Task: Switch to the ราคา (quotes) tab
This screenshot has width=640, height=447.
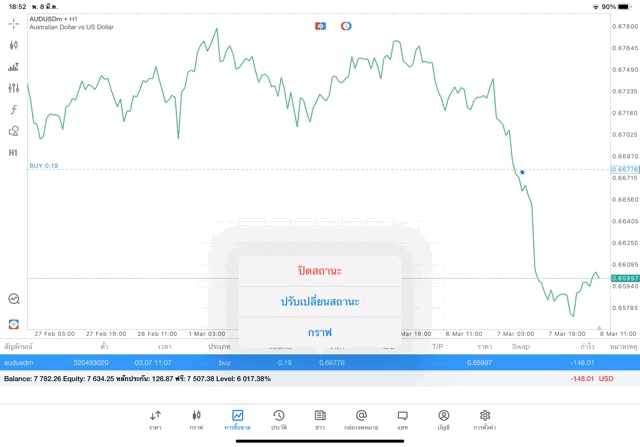Action: point(155,418)
